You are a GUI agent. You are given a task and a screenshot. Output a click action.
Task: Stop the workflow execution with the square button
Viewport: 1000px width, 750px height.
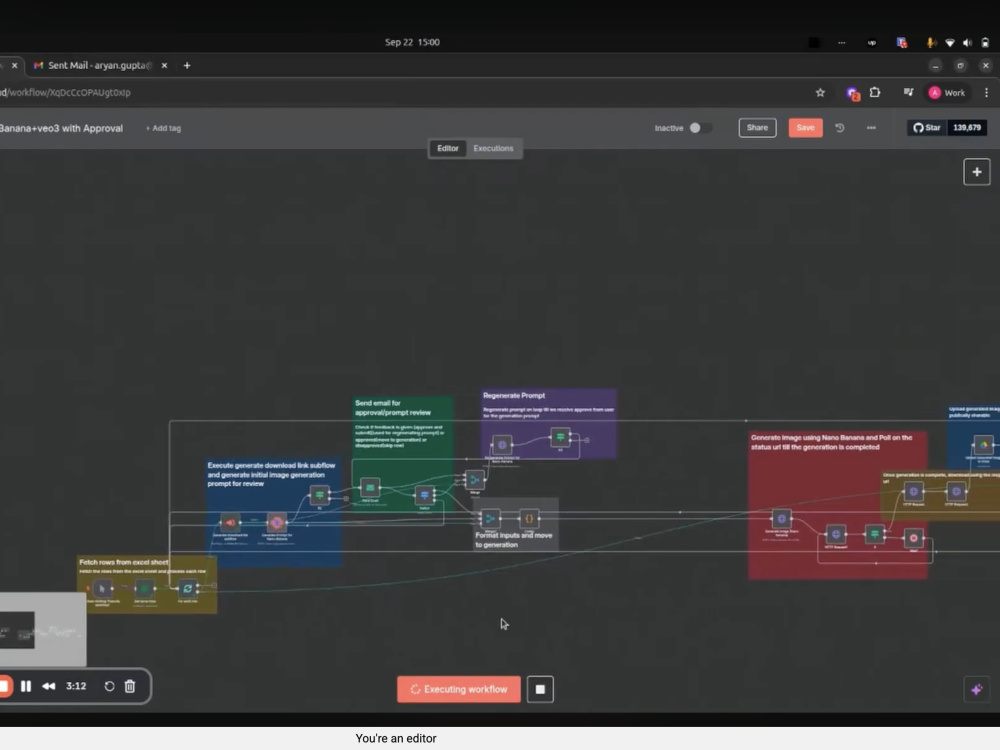[540, 689]
